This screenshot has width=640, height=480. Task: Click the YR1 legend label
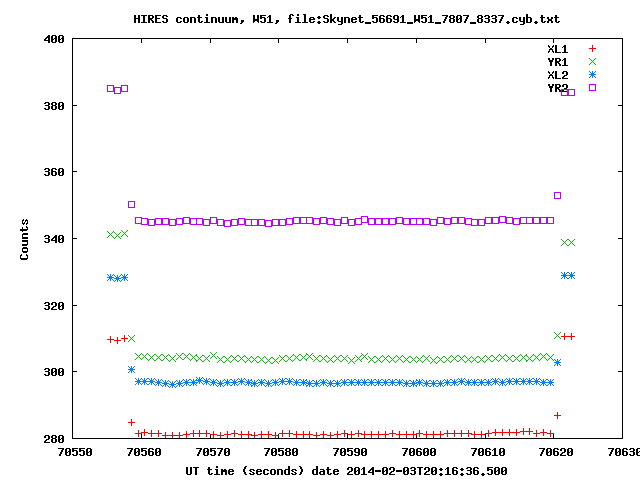click(558, 62)
